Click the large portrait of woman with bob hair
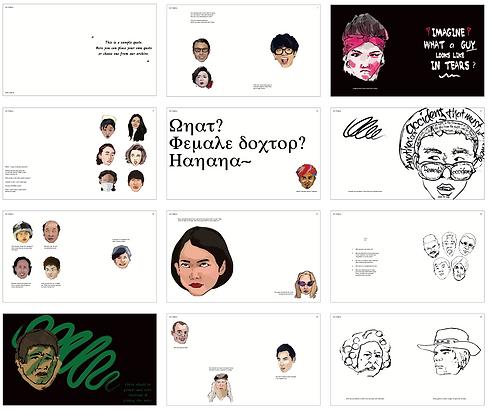This screenshot has width=491, height=410. click(x=202, y=261)
